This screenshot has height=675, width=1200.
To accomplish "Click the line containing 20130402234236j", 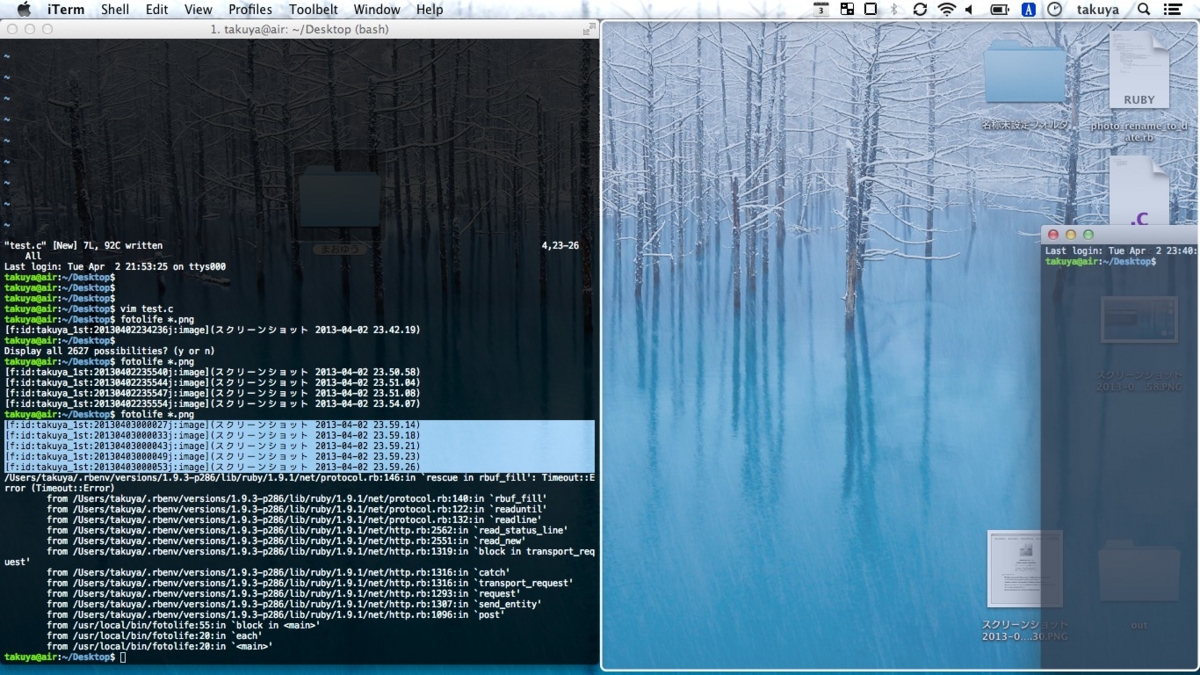I will (212, 330).
